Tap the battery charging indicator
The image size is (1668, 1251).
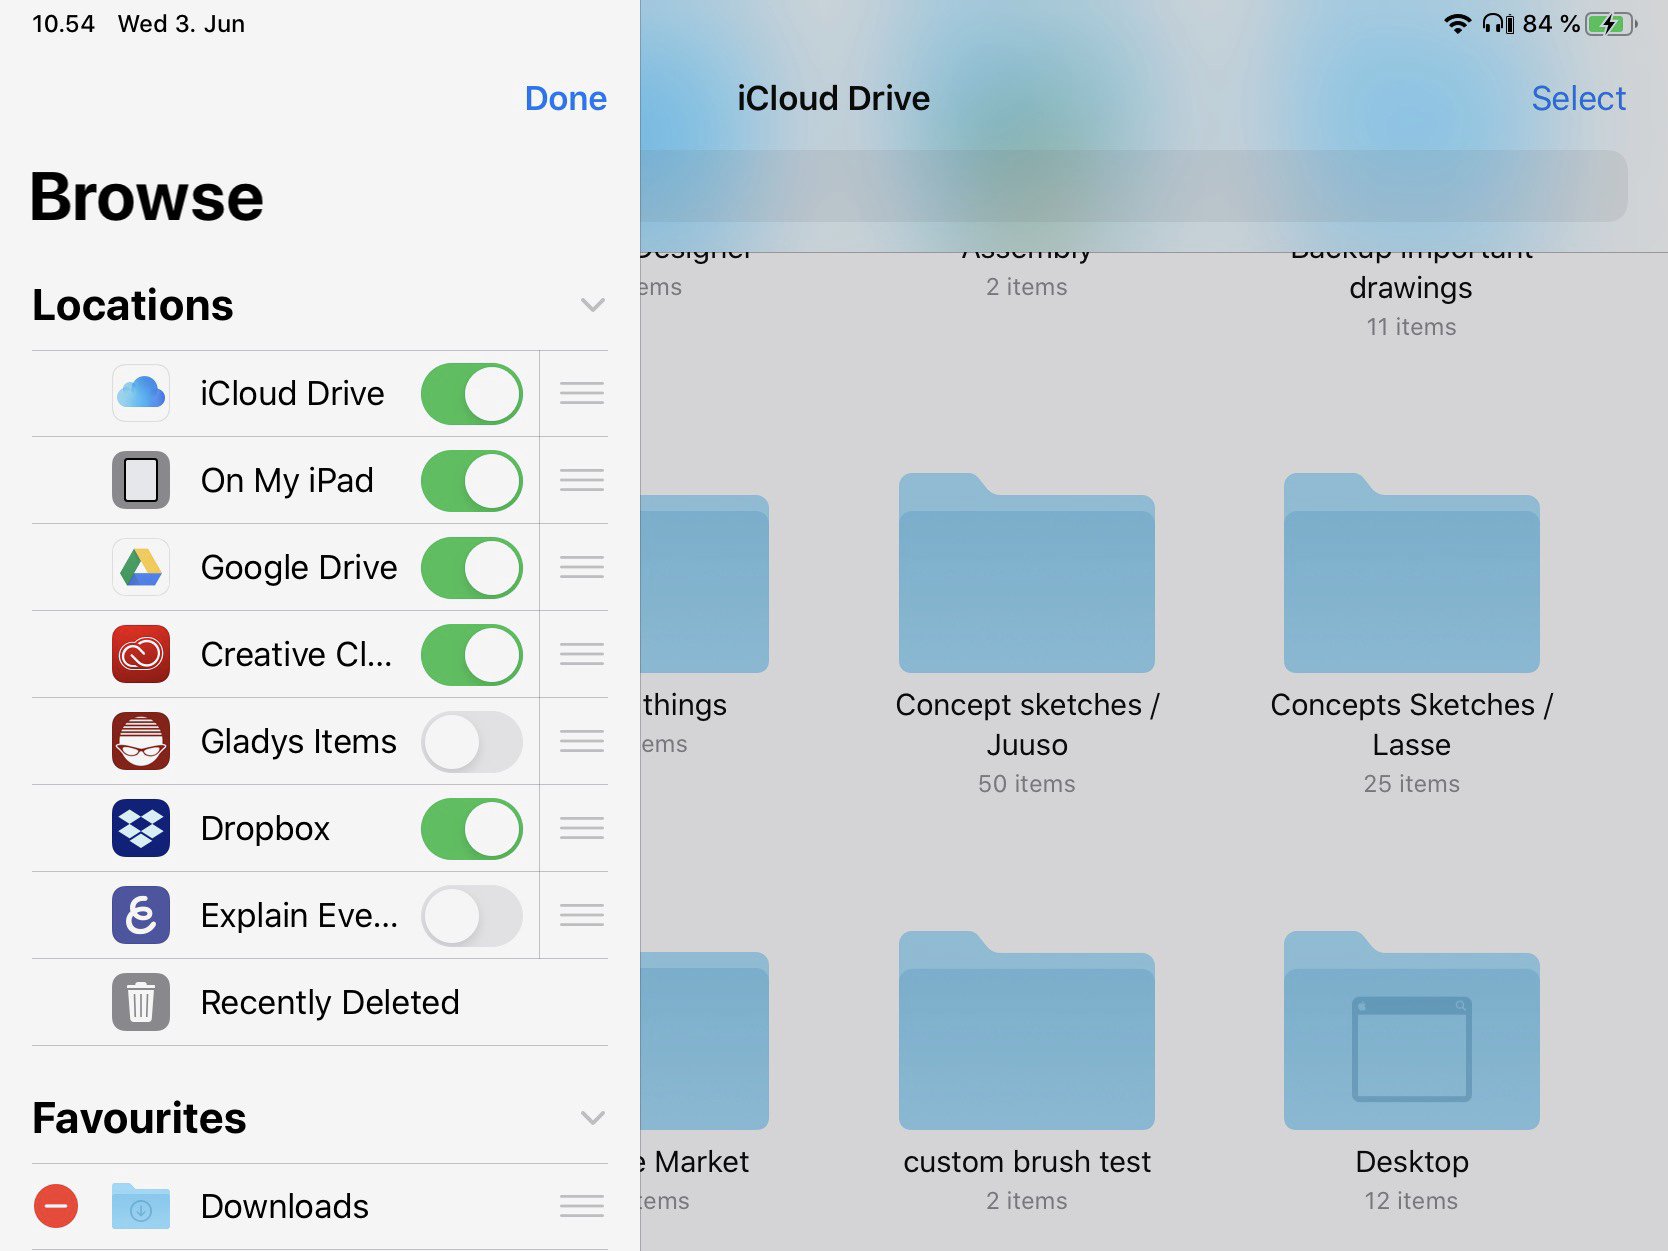click(1612, 24)
